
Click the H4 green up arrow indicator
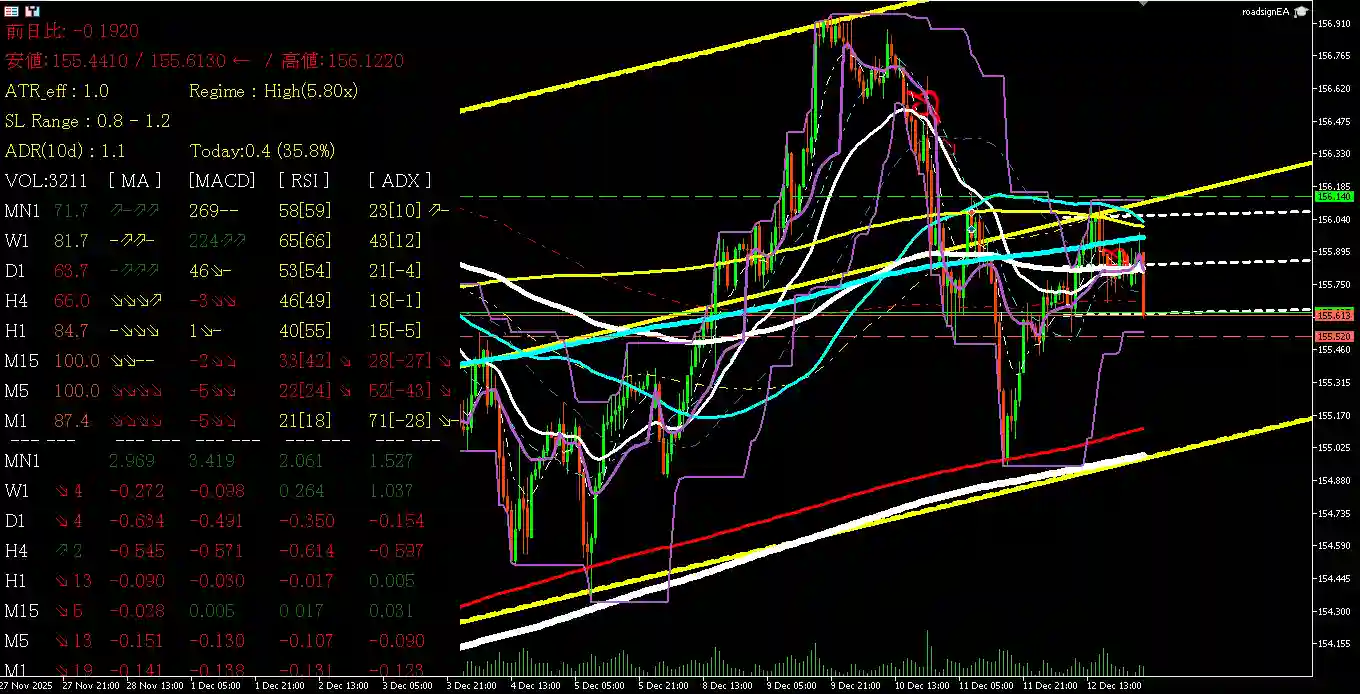(64, 551)
